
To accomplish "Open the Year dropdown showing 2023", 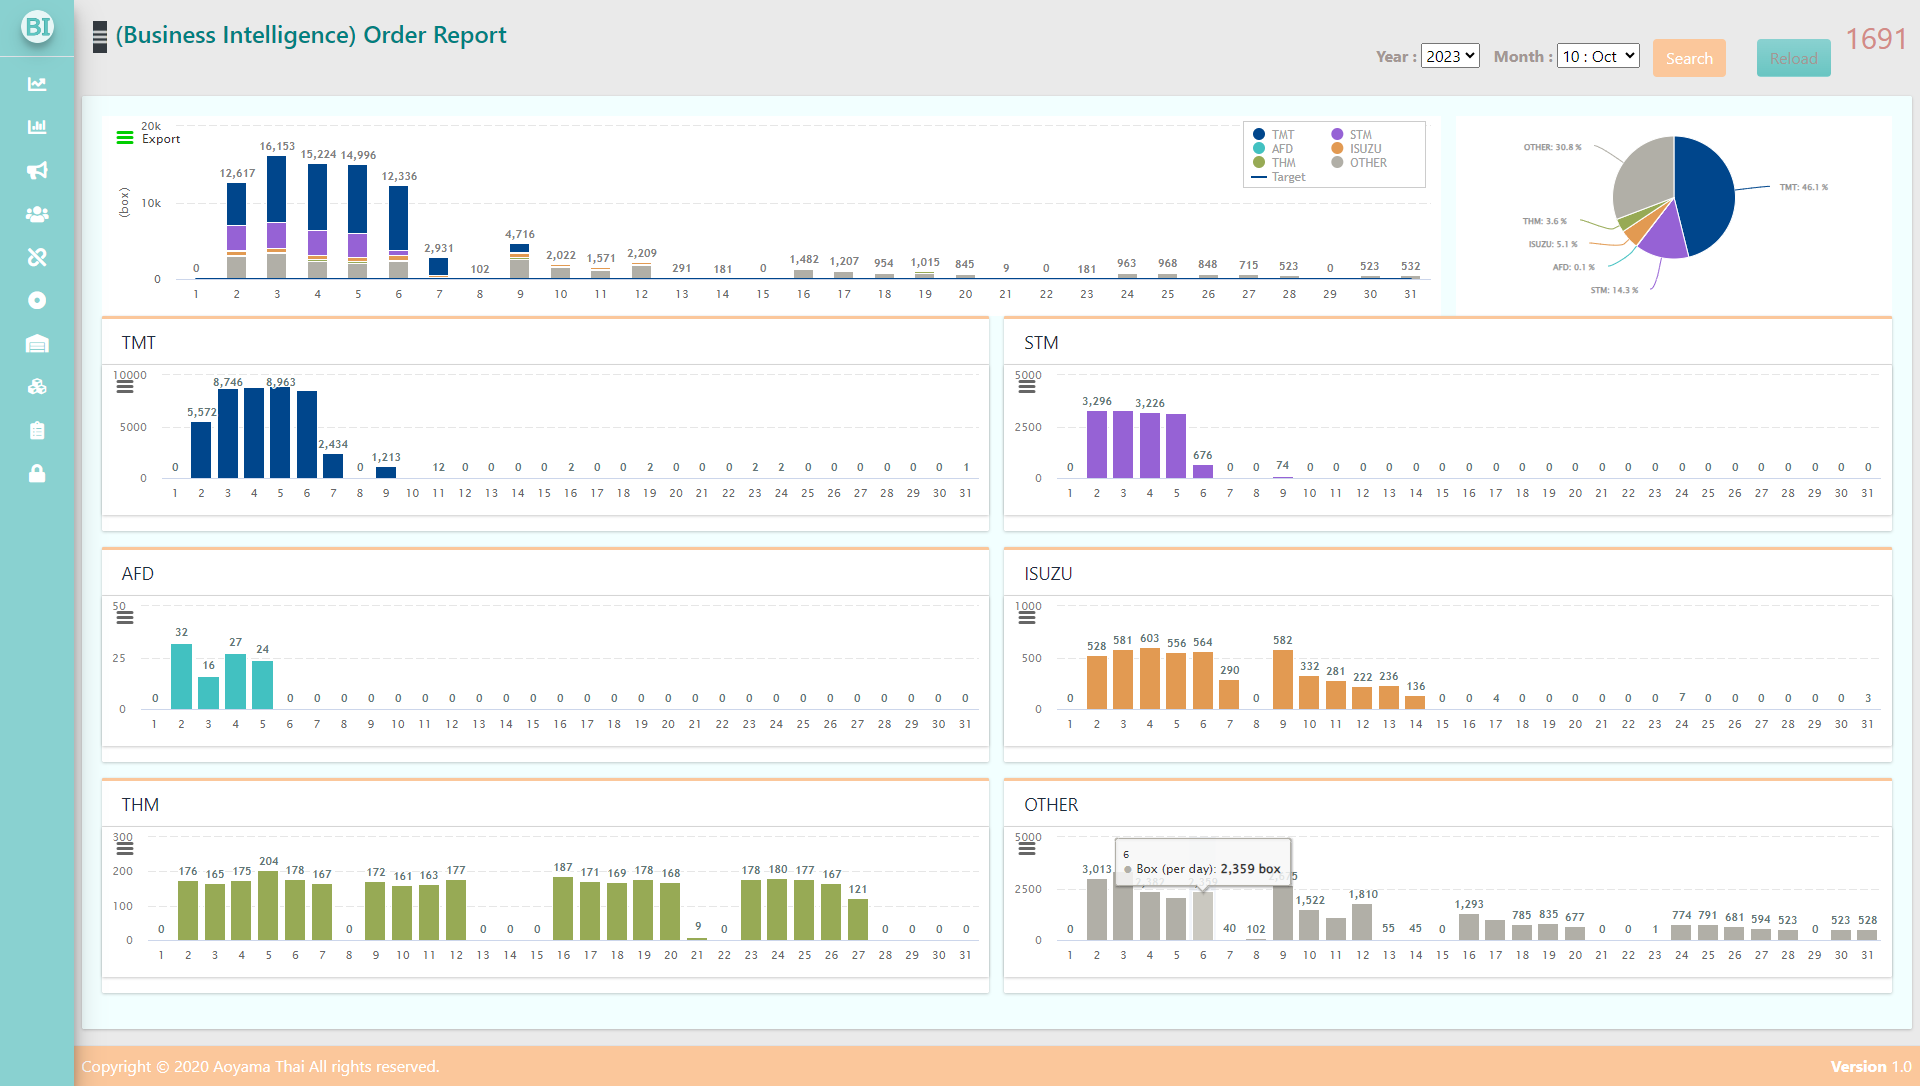I will click(1450, 57).
